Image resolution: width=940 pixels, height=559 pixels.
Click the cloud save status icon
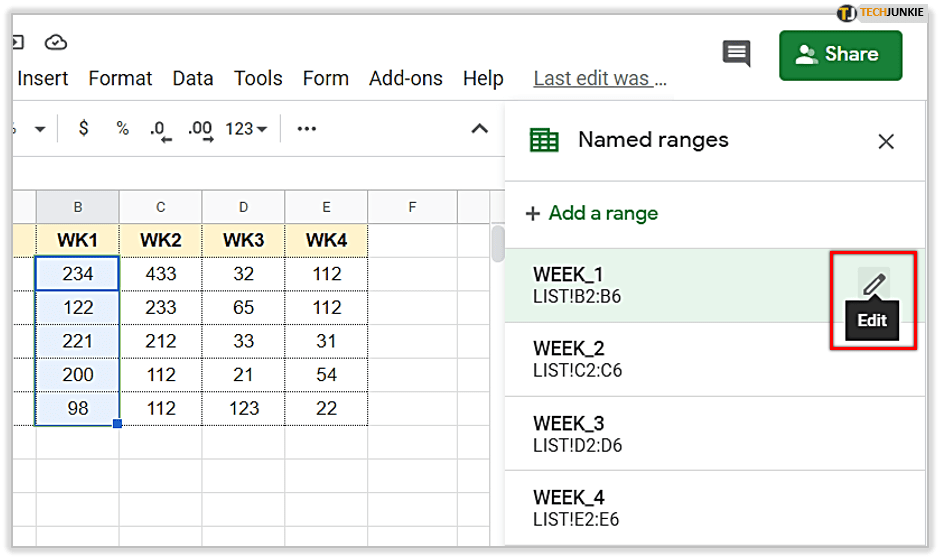pos(56,43)
